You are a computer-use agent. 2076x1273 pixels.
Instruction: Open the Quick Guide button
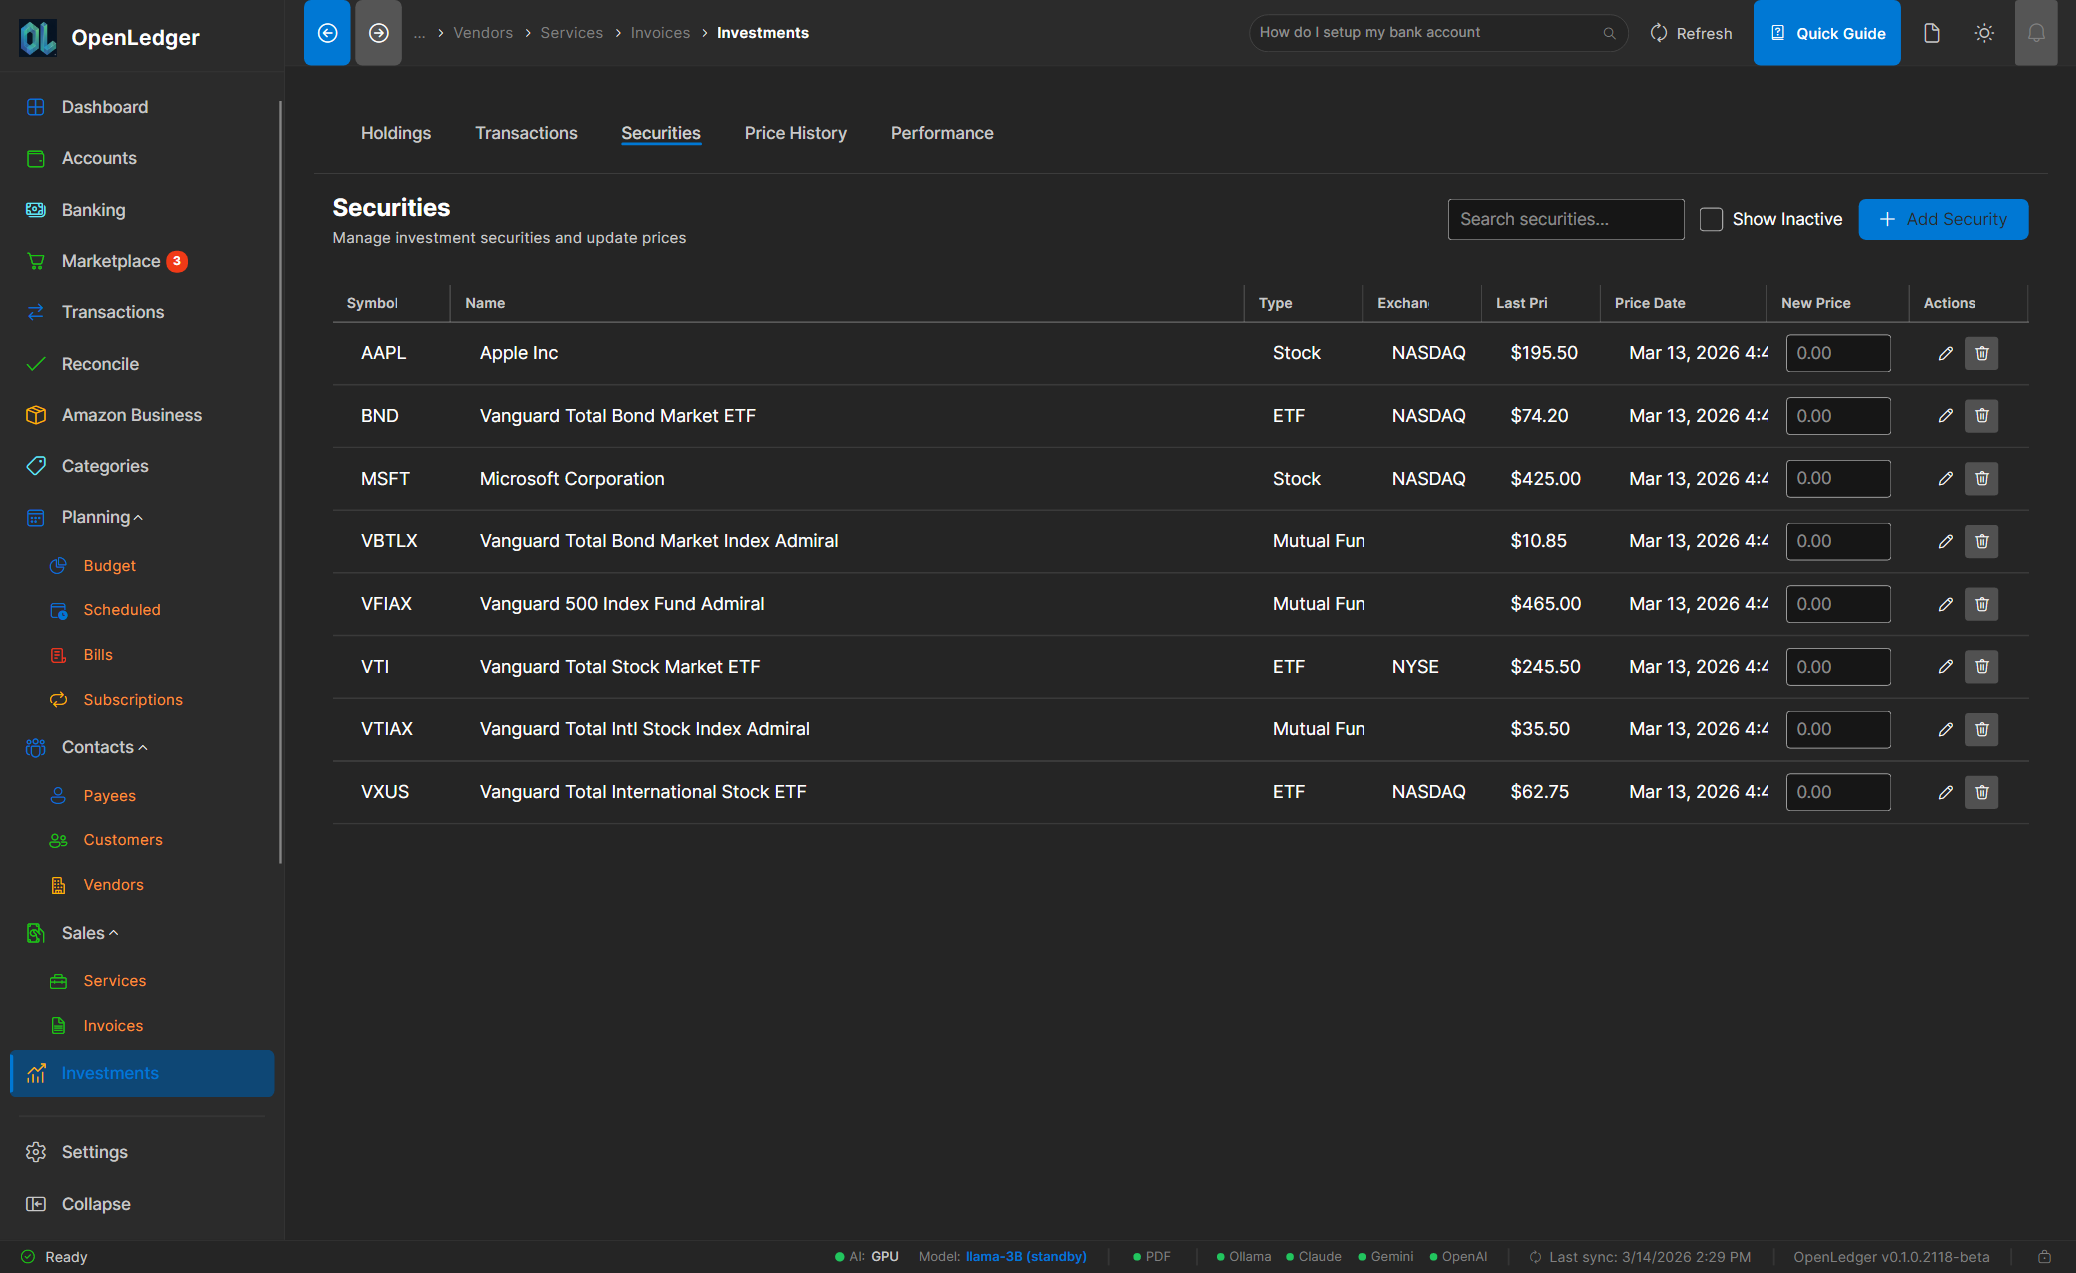click(x=1826, y=33)
